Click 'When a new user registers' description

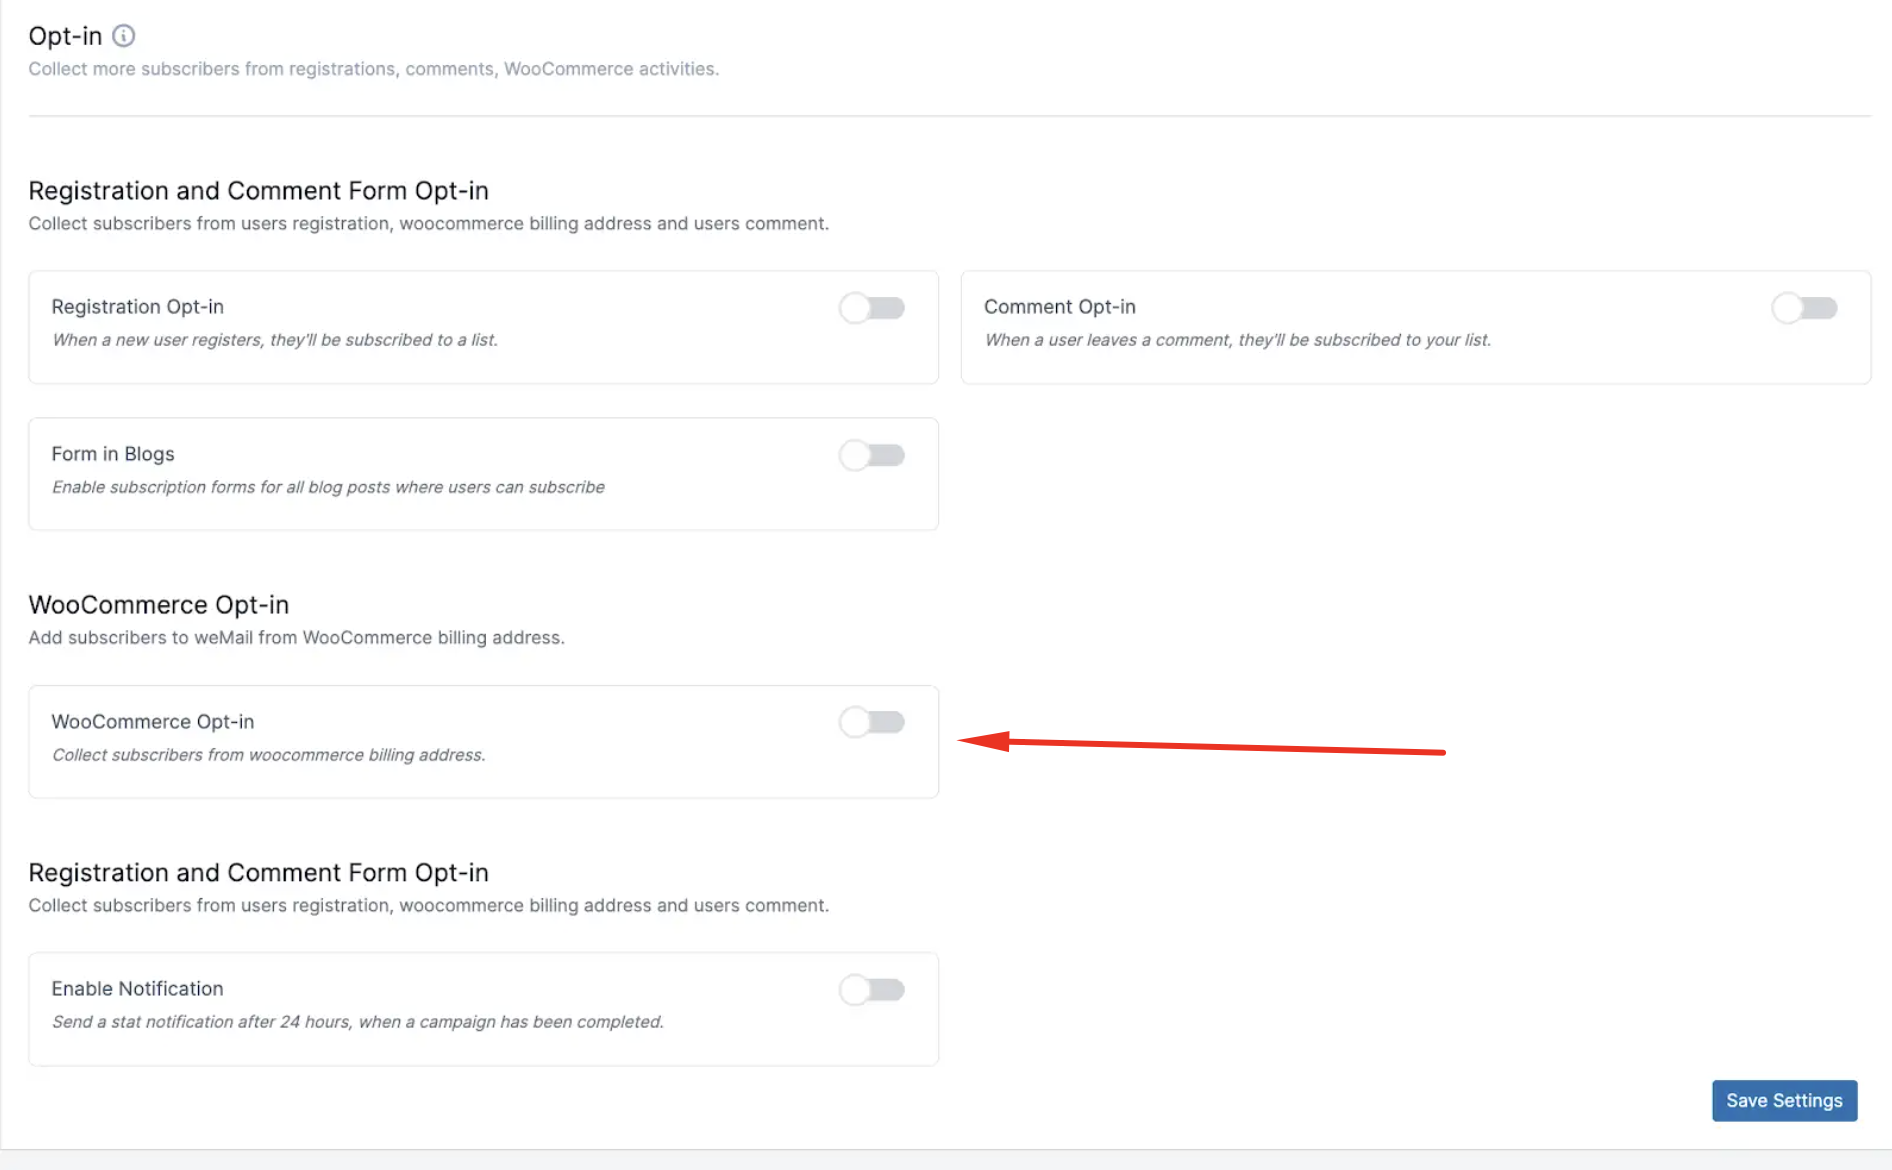click(x=274, y=340)
